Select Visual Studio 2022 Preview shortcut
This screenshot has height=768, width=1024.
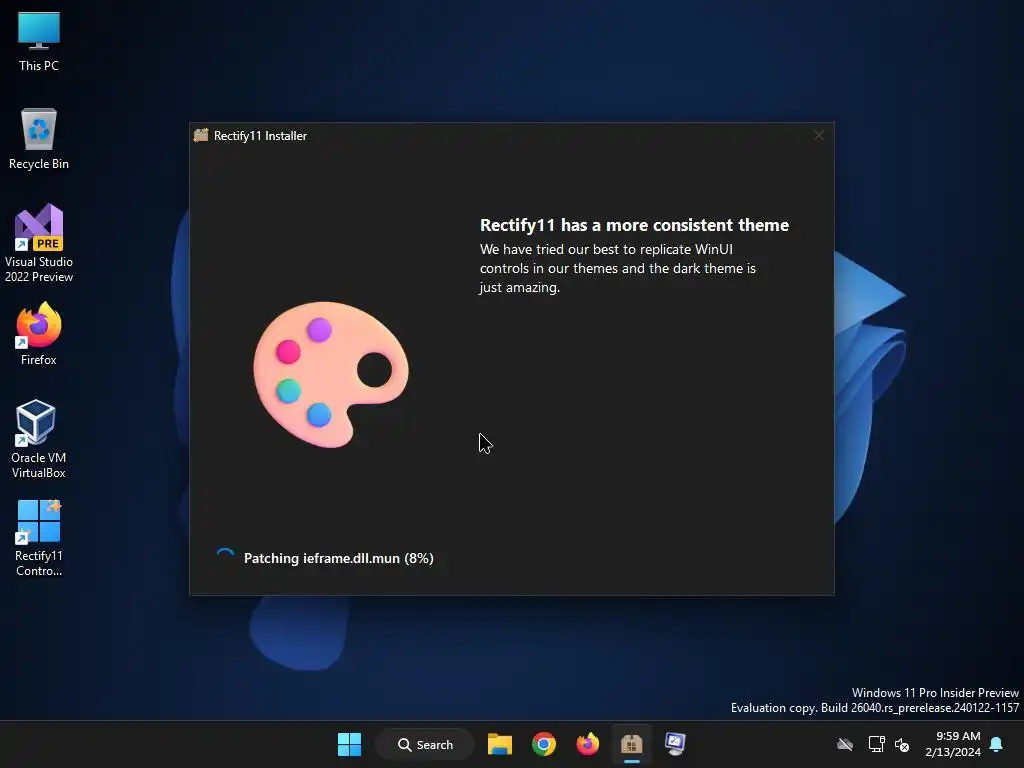(x=39, y=243)
